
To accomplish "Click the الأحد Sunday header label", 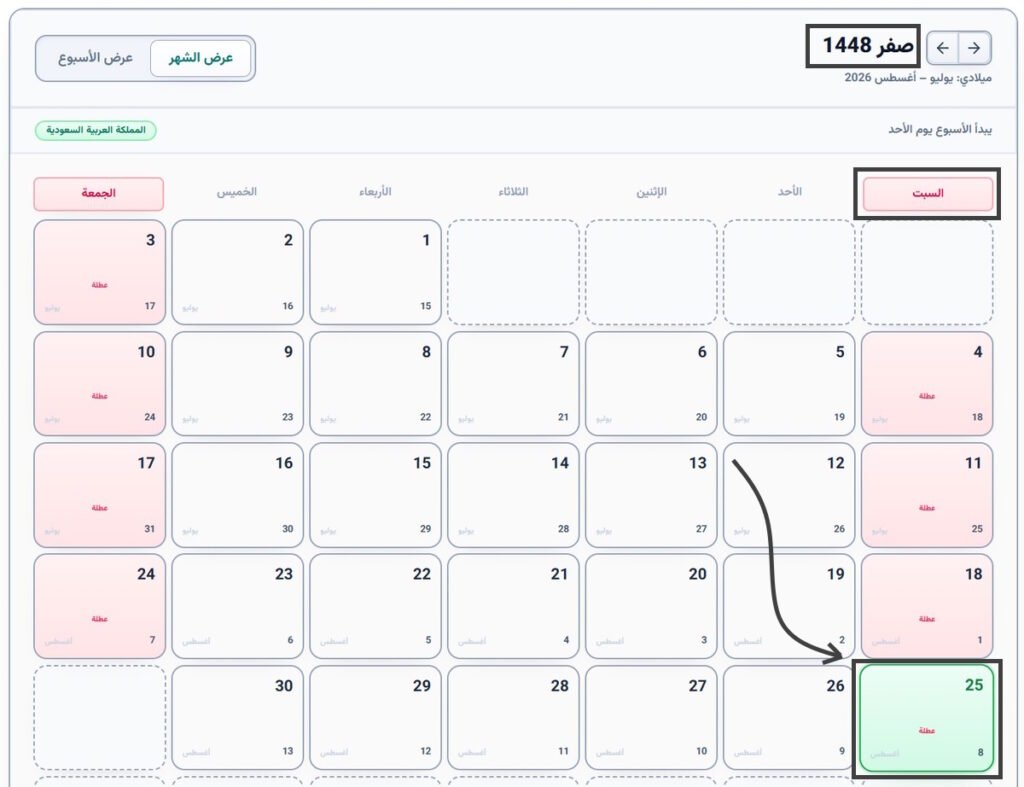I will (790, 191).
